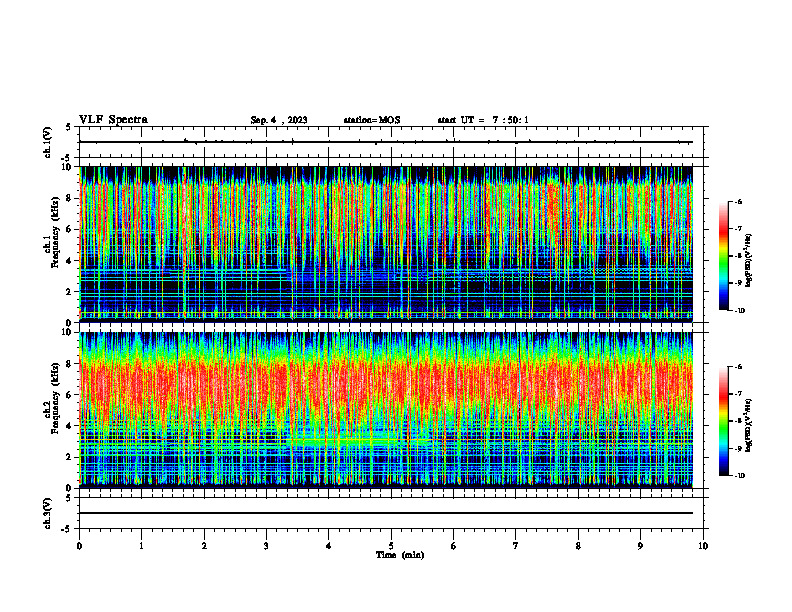The image size is (792, 612).
Task: Click the time axis tick label '3'
Action: click(x=266, y=546)
